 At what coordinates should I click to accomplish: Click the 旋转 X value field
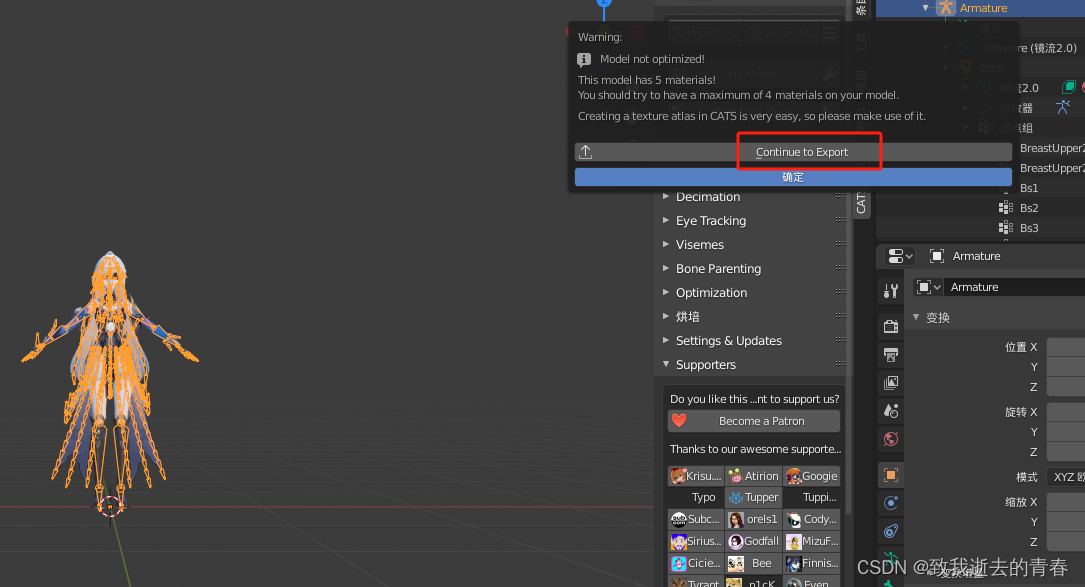pos(1066,412)
